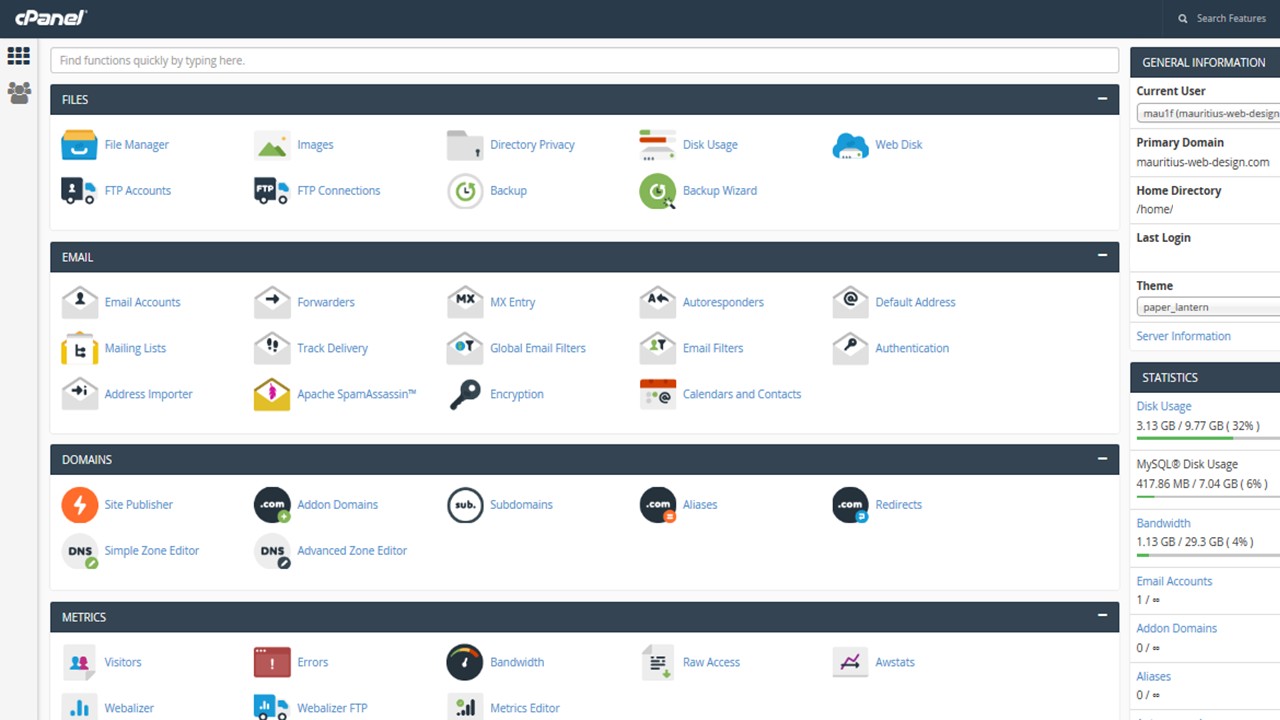Click the Mailing Lists icon
This screenshot has height=720, width=1280.
click(79, 348)
